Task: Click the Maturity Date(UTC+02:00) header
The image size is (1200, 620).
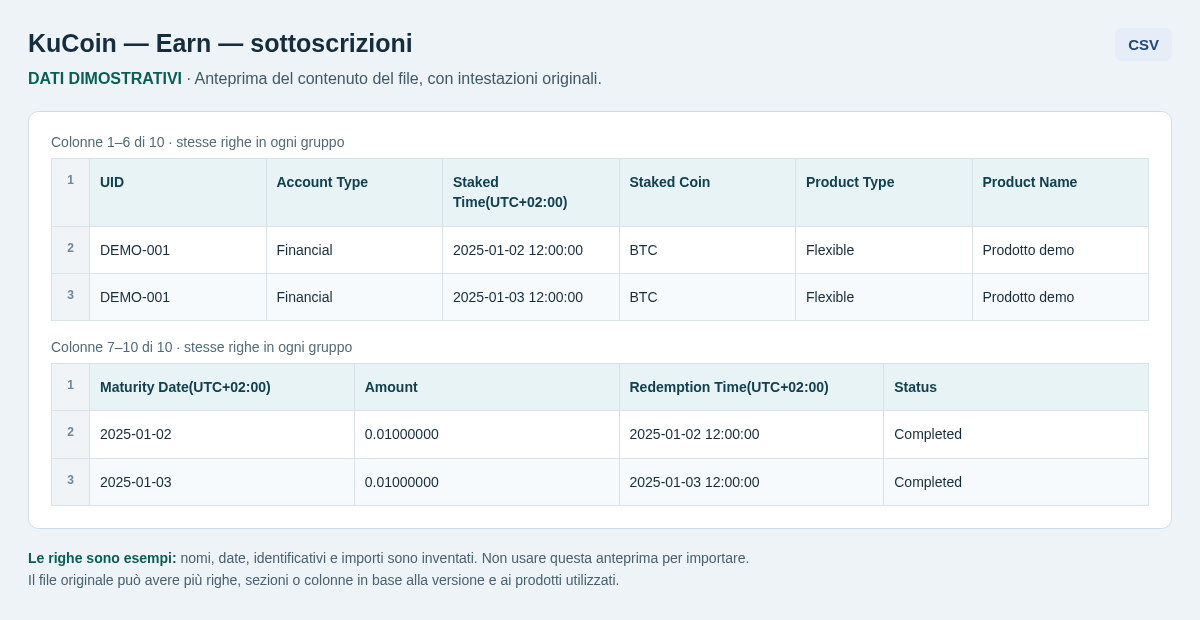Action: pos(222,387)
